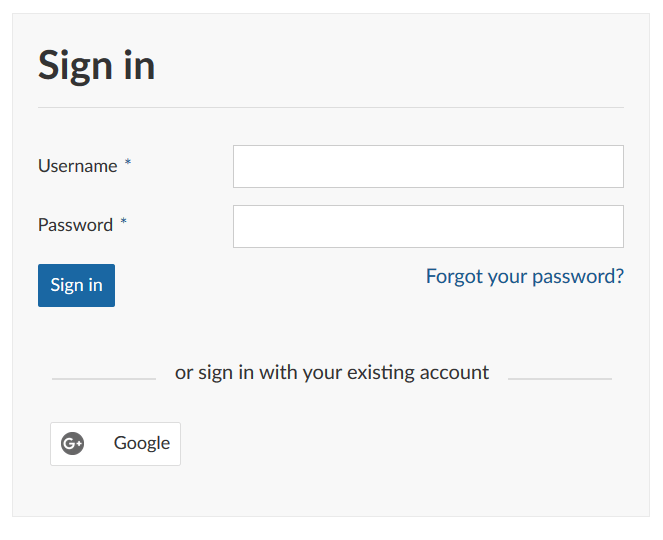
Task: Click the asterisk next to Password
Action: pos(124,224)
